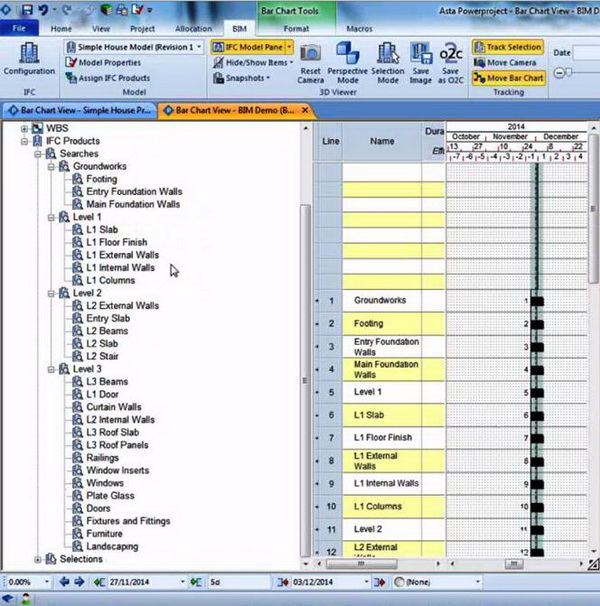The height and width of the screenshot is (606, 600).
Task: Select Landscaping in the IFC tree
Action: click(112, 546)
